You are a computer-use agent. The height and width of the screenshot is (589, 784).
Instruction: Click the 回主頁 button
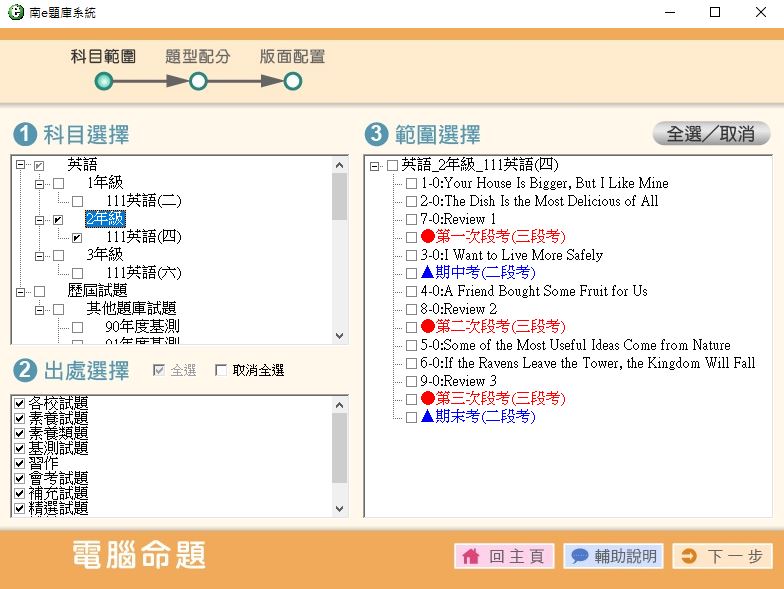pos(504,556)
